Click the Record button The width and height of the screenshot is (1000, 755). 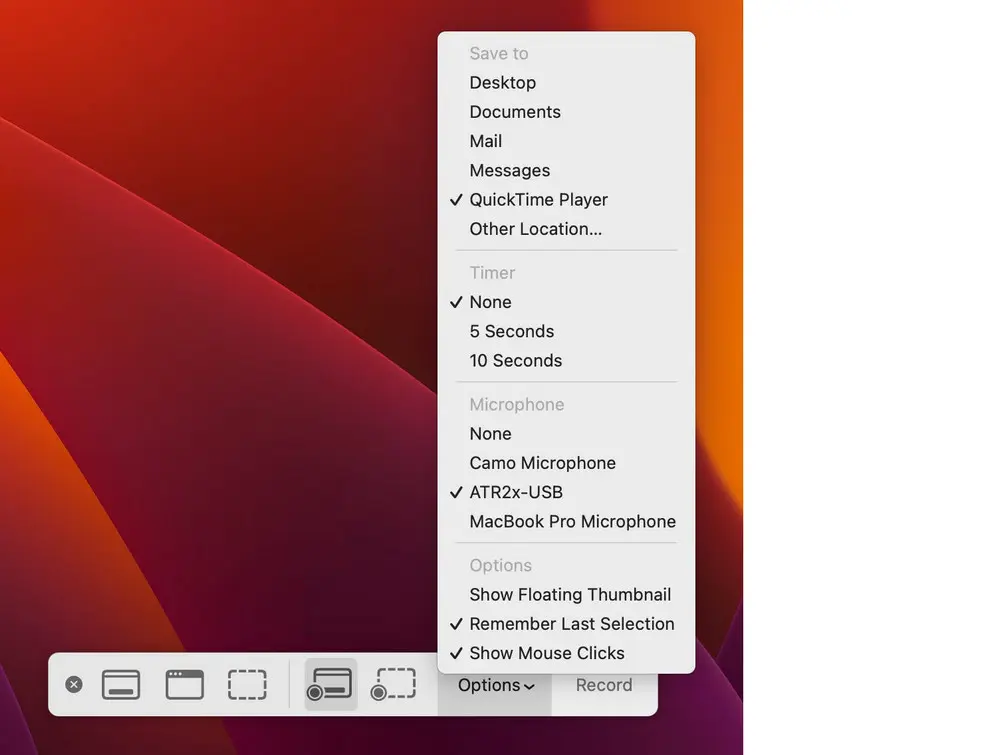(x=603, y=685)
